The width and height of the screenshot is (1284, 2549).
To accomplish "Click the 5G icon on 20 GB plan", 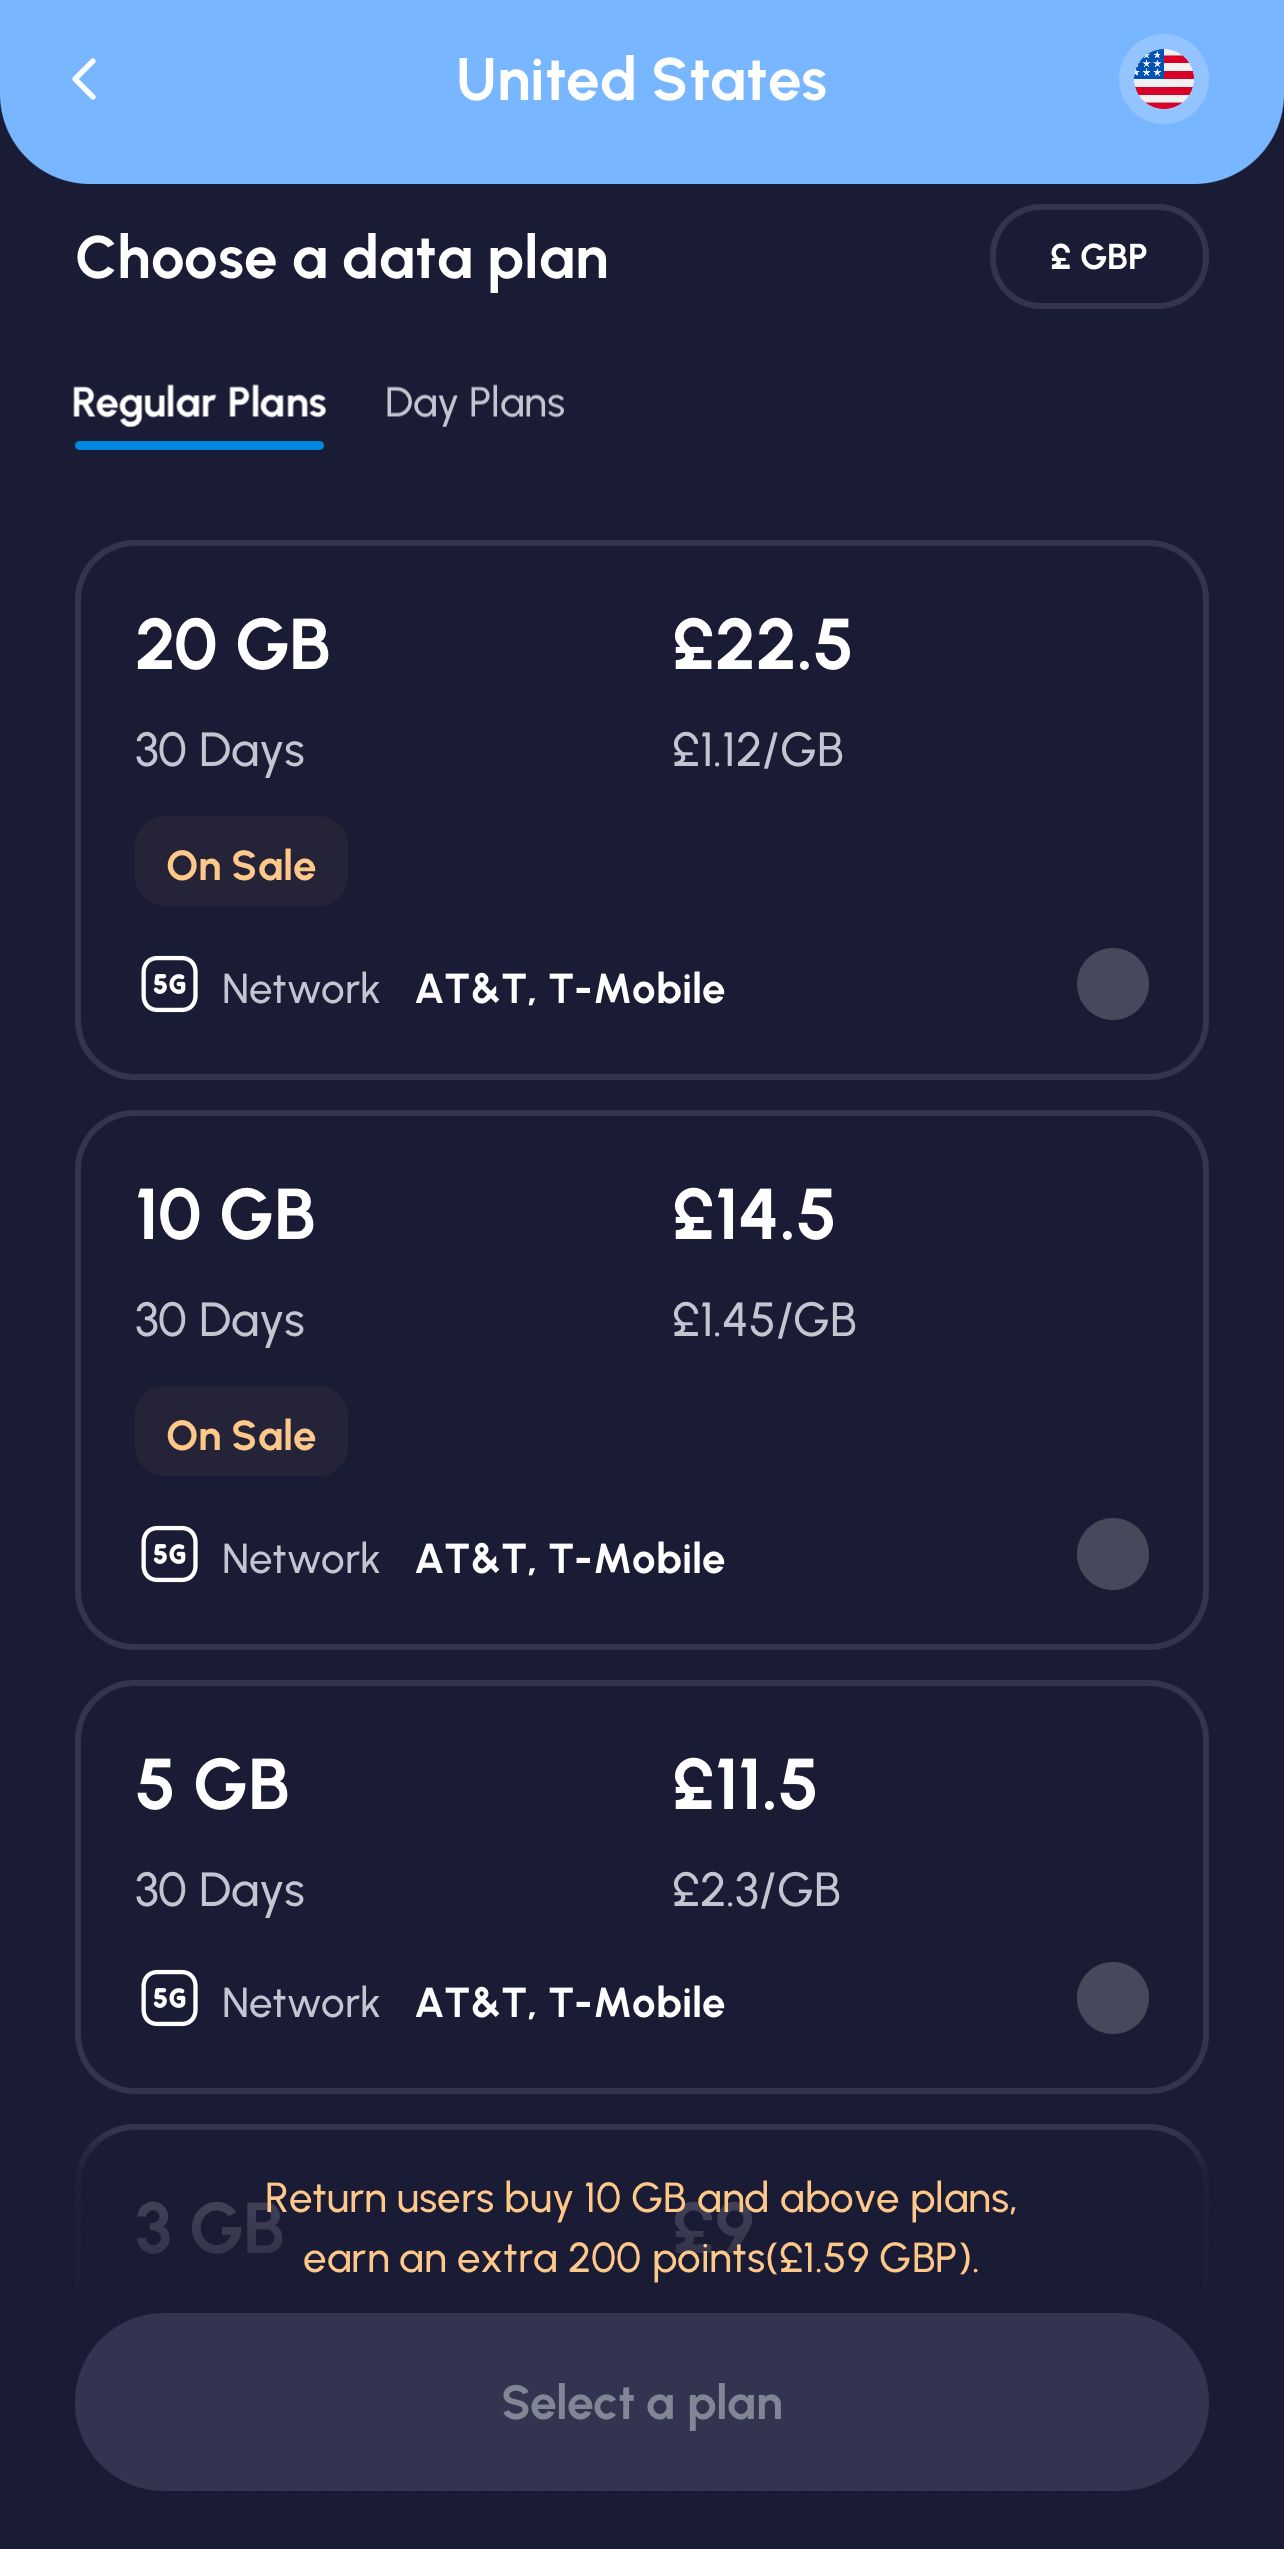I will pyautogui.click(x=170, y=985).
